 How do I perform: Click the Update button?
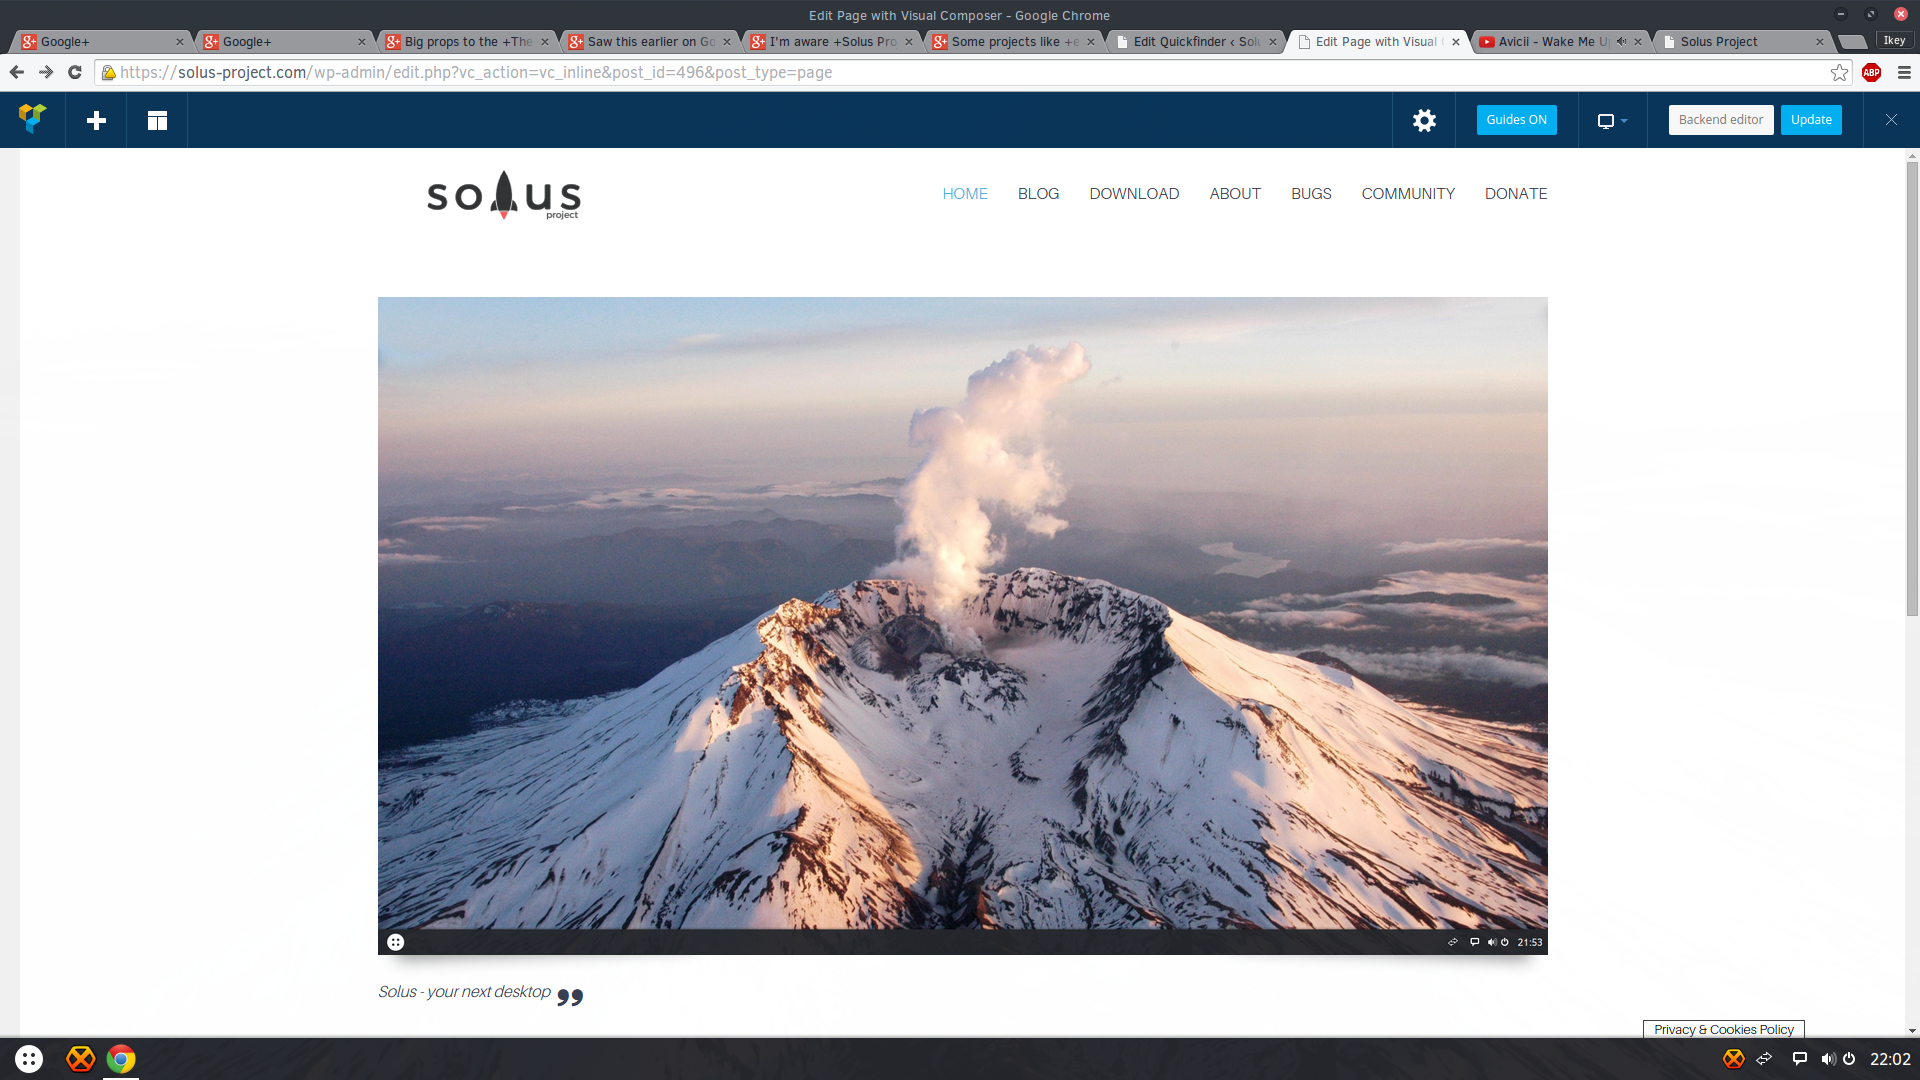pyautogui.click(x=1811, y=120)
